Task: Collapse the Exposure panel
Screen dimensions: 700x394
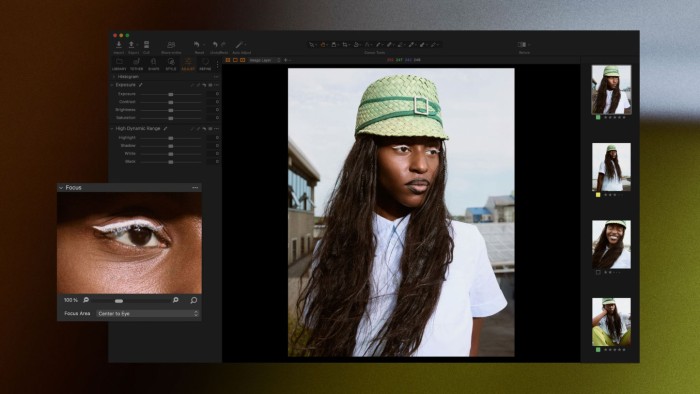Action: click(112, 85)
